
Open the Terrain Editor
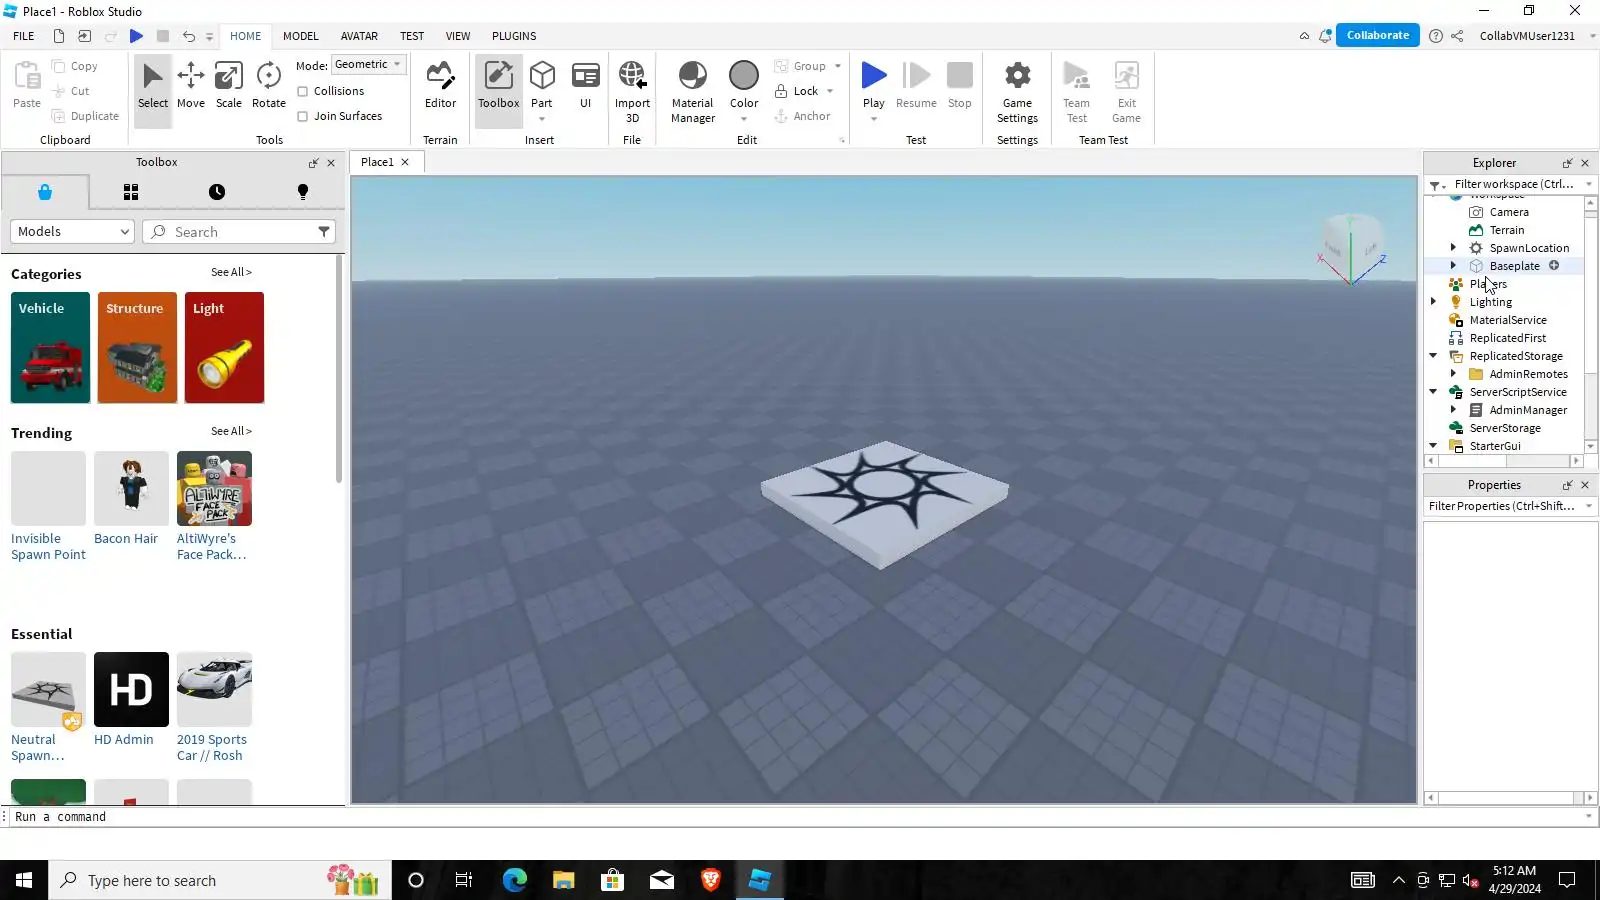(440, 86)
